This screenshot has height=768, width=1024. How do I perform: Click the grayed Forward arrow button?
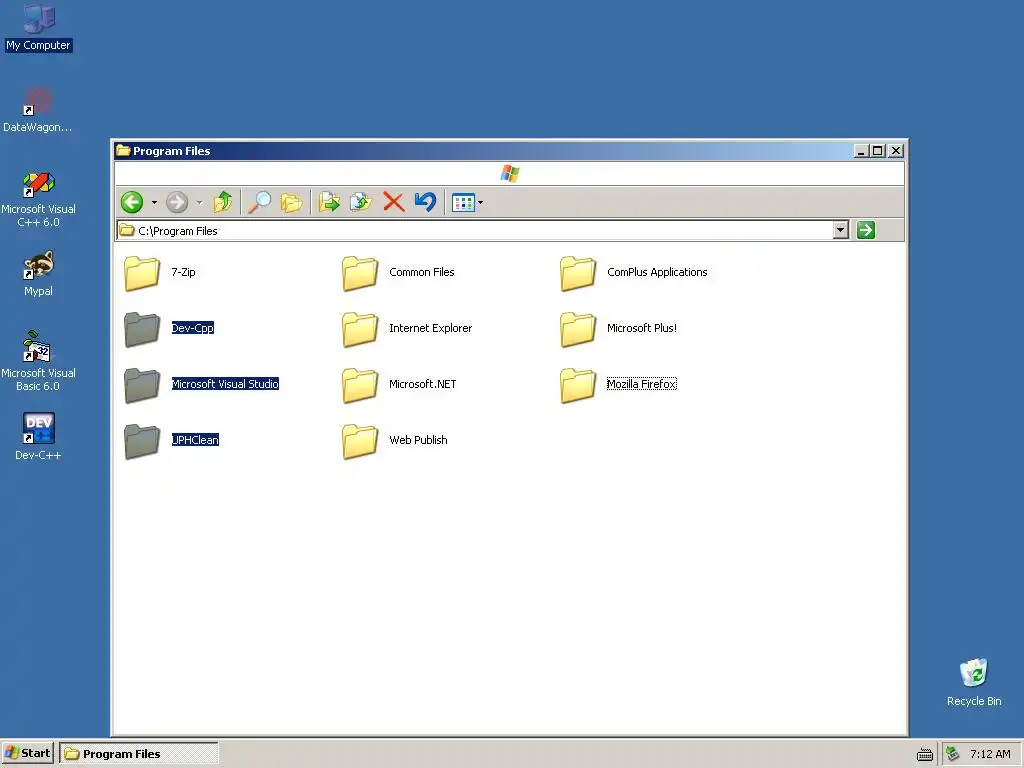(x=177, y=202)
